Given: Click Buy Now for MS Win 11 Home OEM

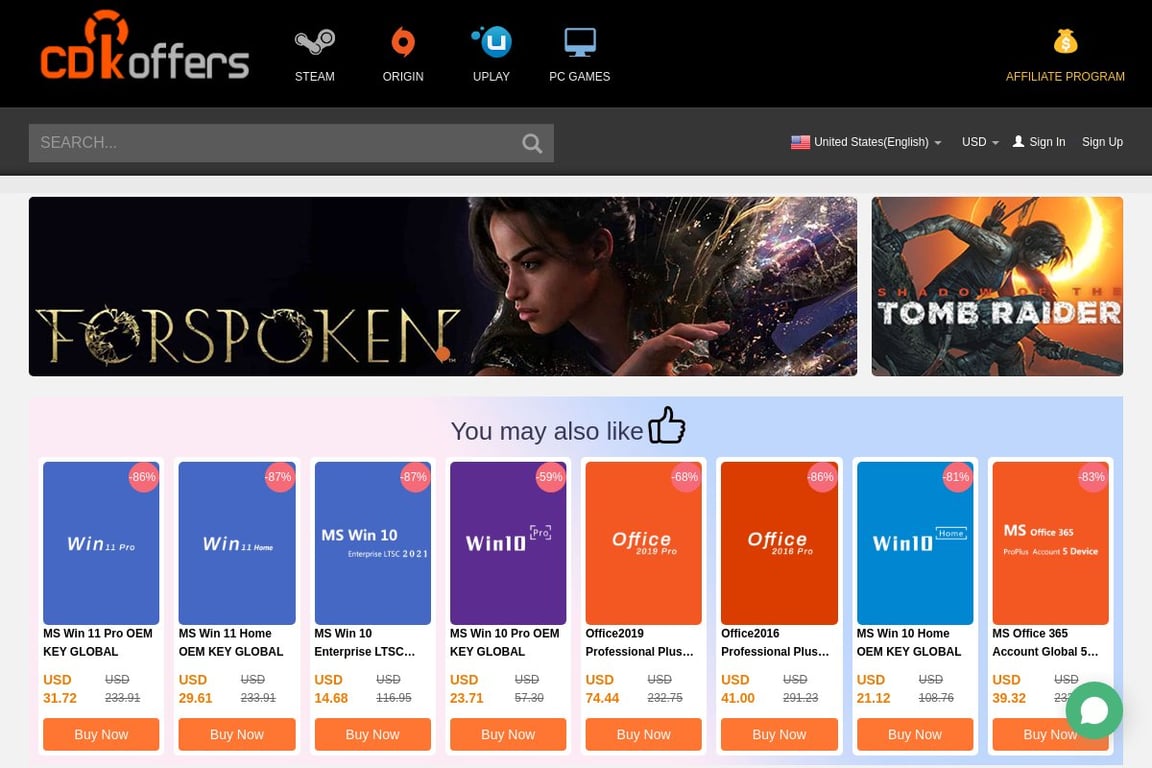Looking at the screenshot, I should [x=237, y=734].
